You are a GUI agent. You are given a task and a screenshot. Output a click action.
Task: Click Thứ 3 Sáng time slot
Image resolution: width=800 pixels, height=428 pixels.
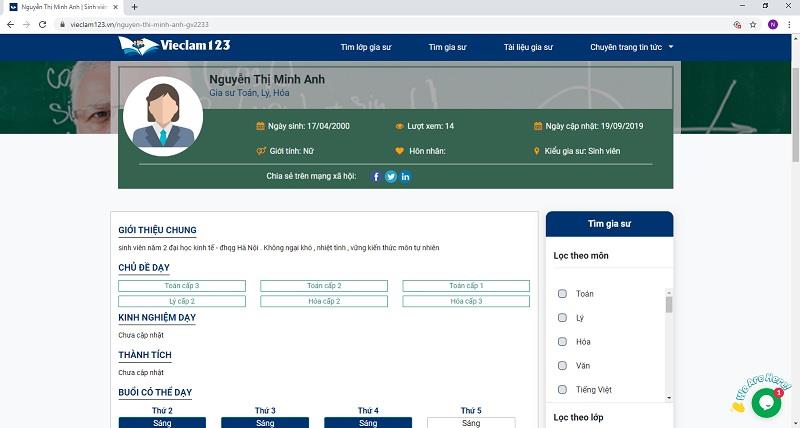coord(265,423)
